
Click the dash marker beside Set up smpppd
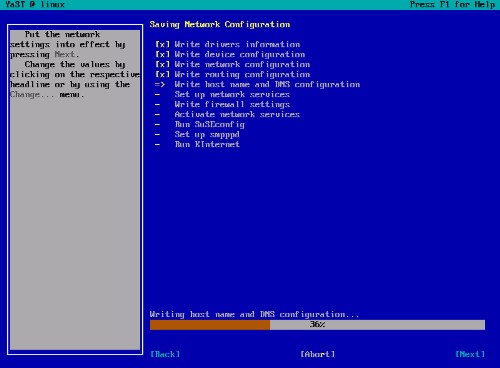tap(157, 134)
